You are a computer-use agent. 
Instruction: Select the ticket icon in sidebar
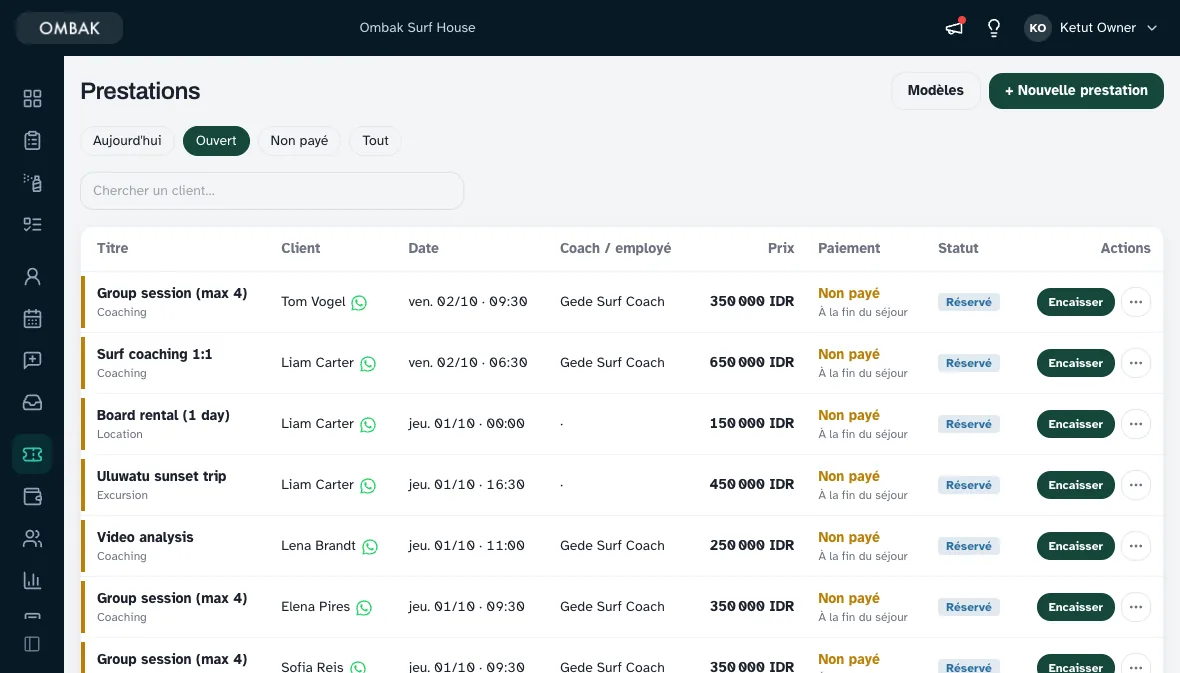coord(32,454)
